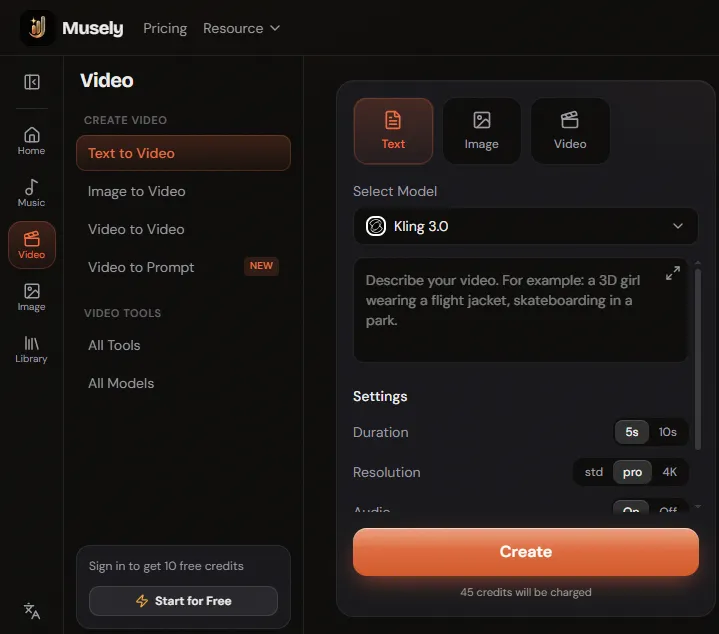Focus the video description text box
719x634 pixels.
click(x=520, y=310)
